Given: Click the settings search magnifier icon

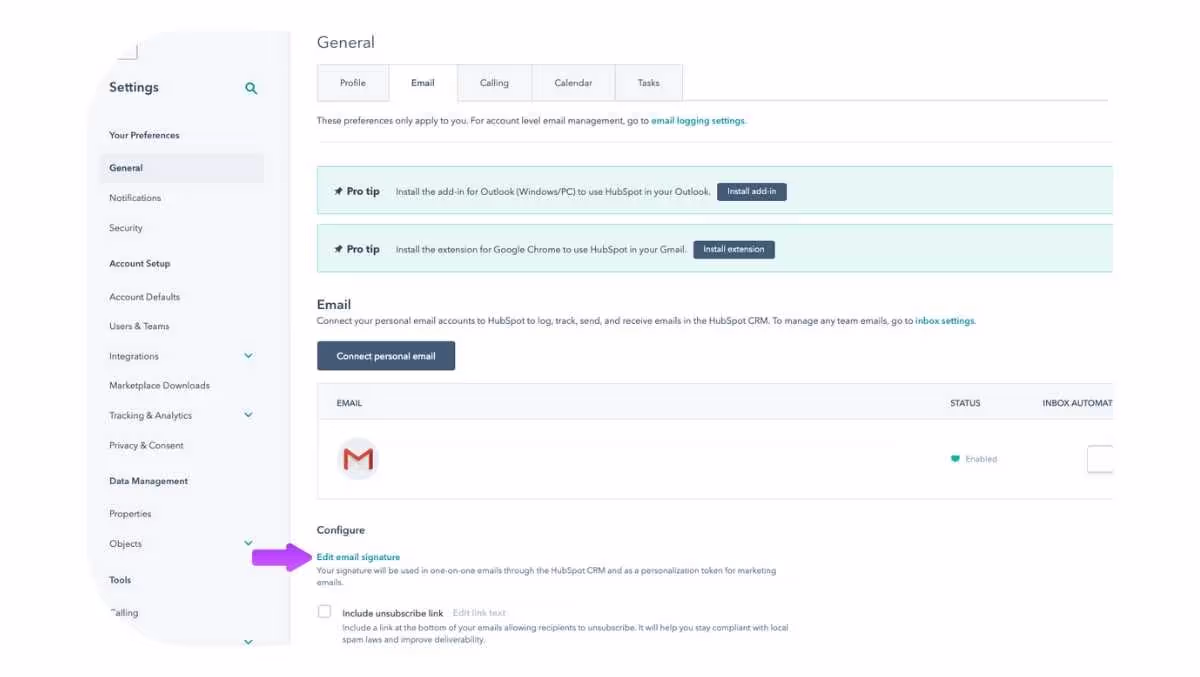Looking at the screenshot, I should click(251, 88).
